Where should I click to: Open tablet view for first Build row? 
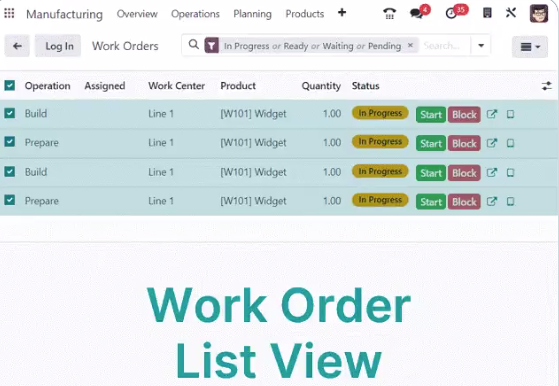(511, 114)
